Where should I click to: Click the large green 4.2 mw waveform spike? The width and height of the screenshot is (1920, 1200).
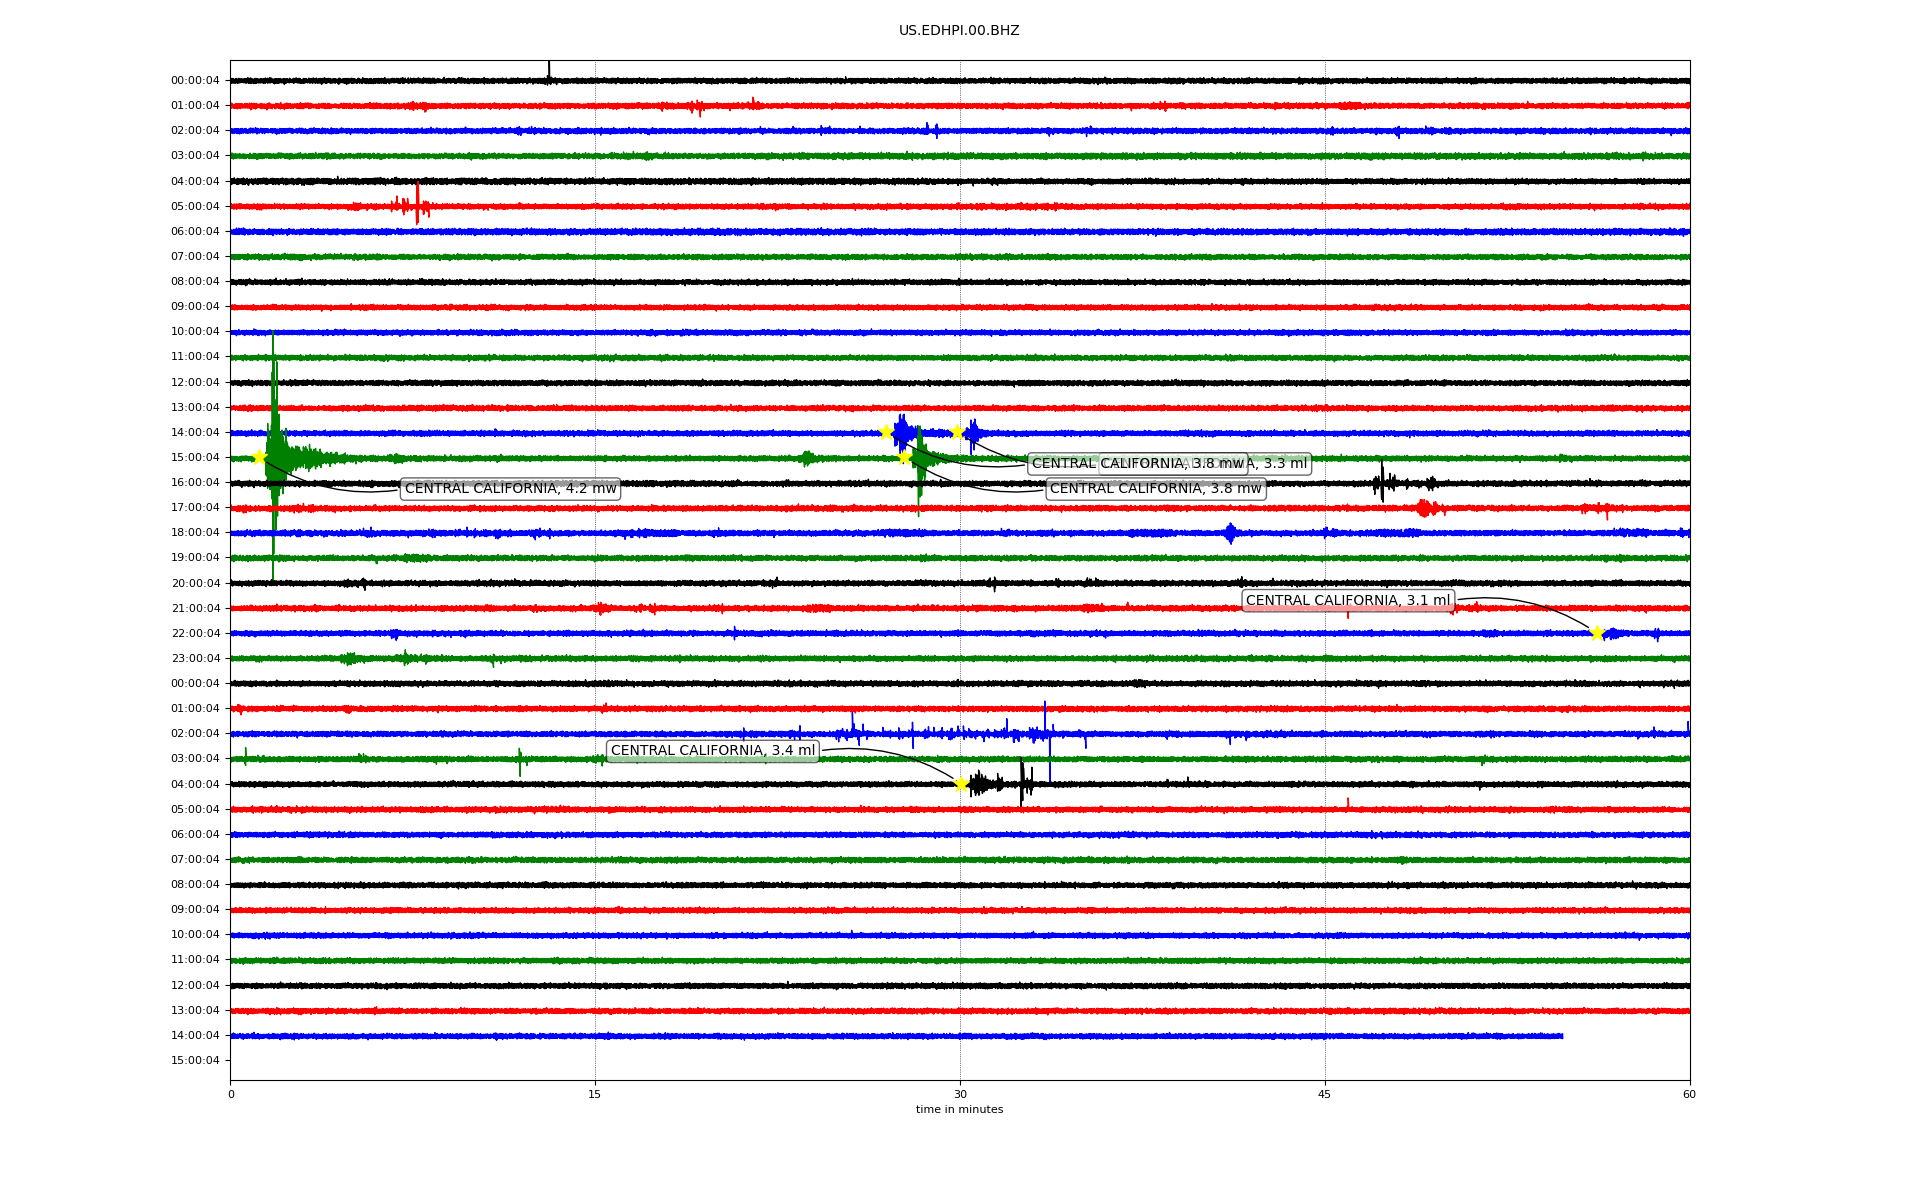pos(273,420)
